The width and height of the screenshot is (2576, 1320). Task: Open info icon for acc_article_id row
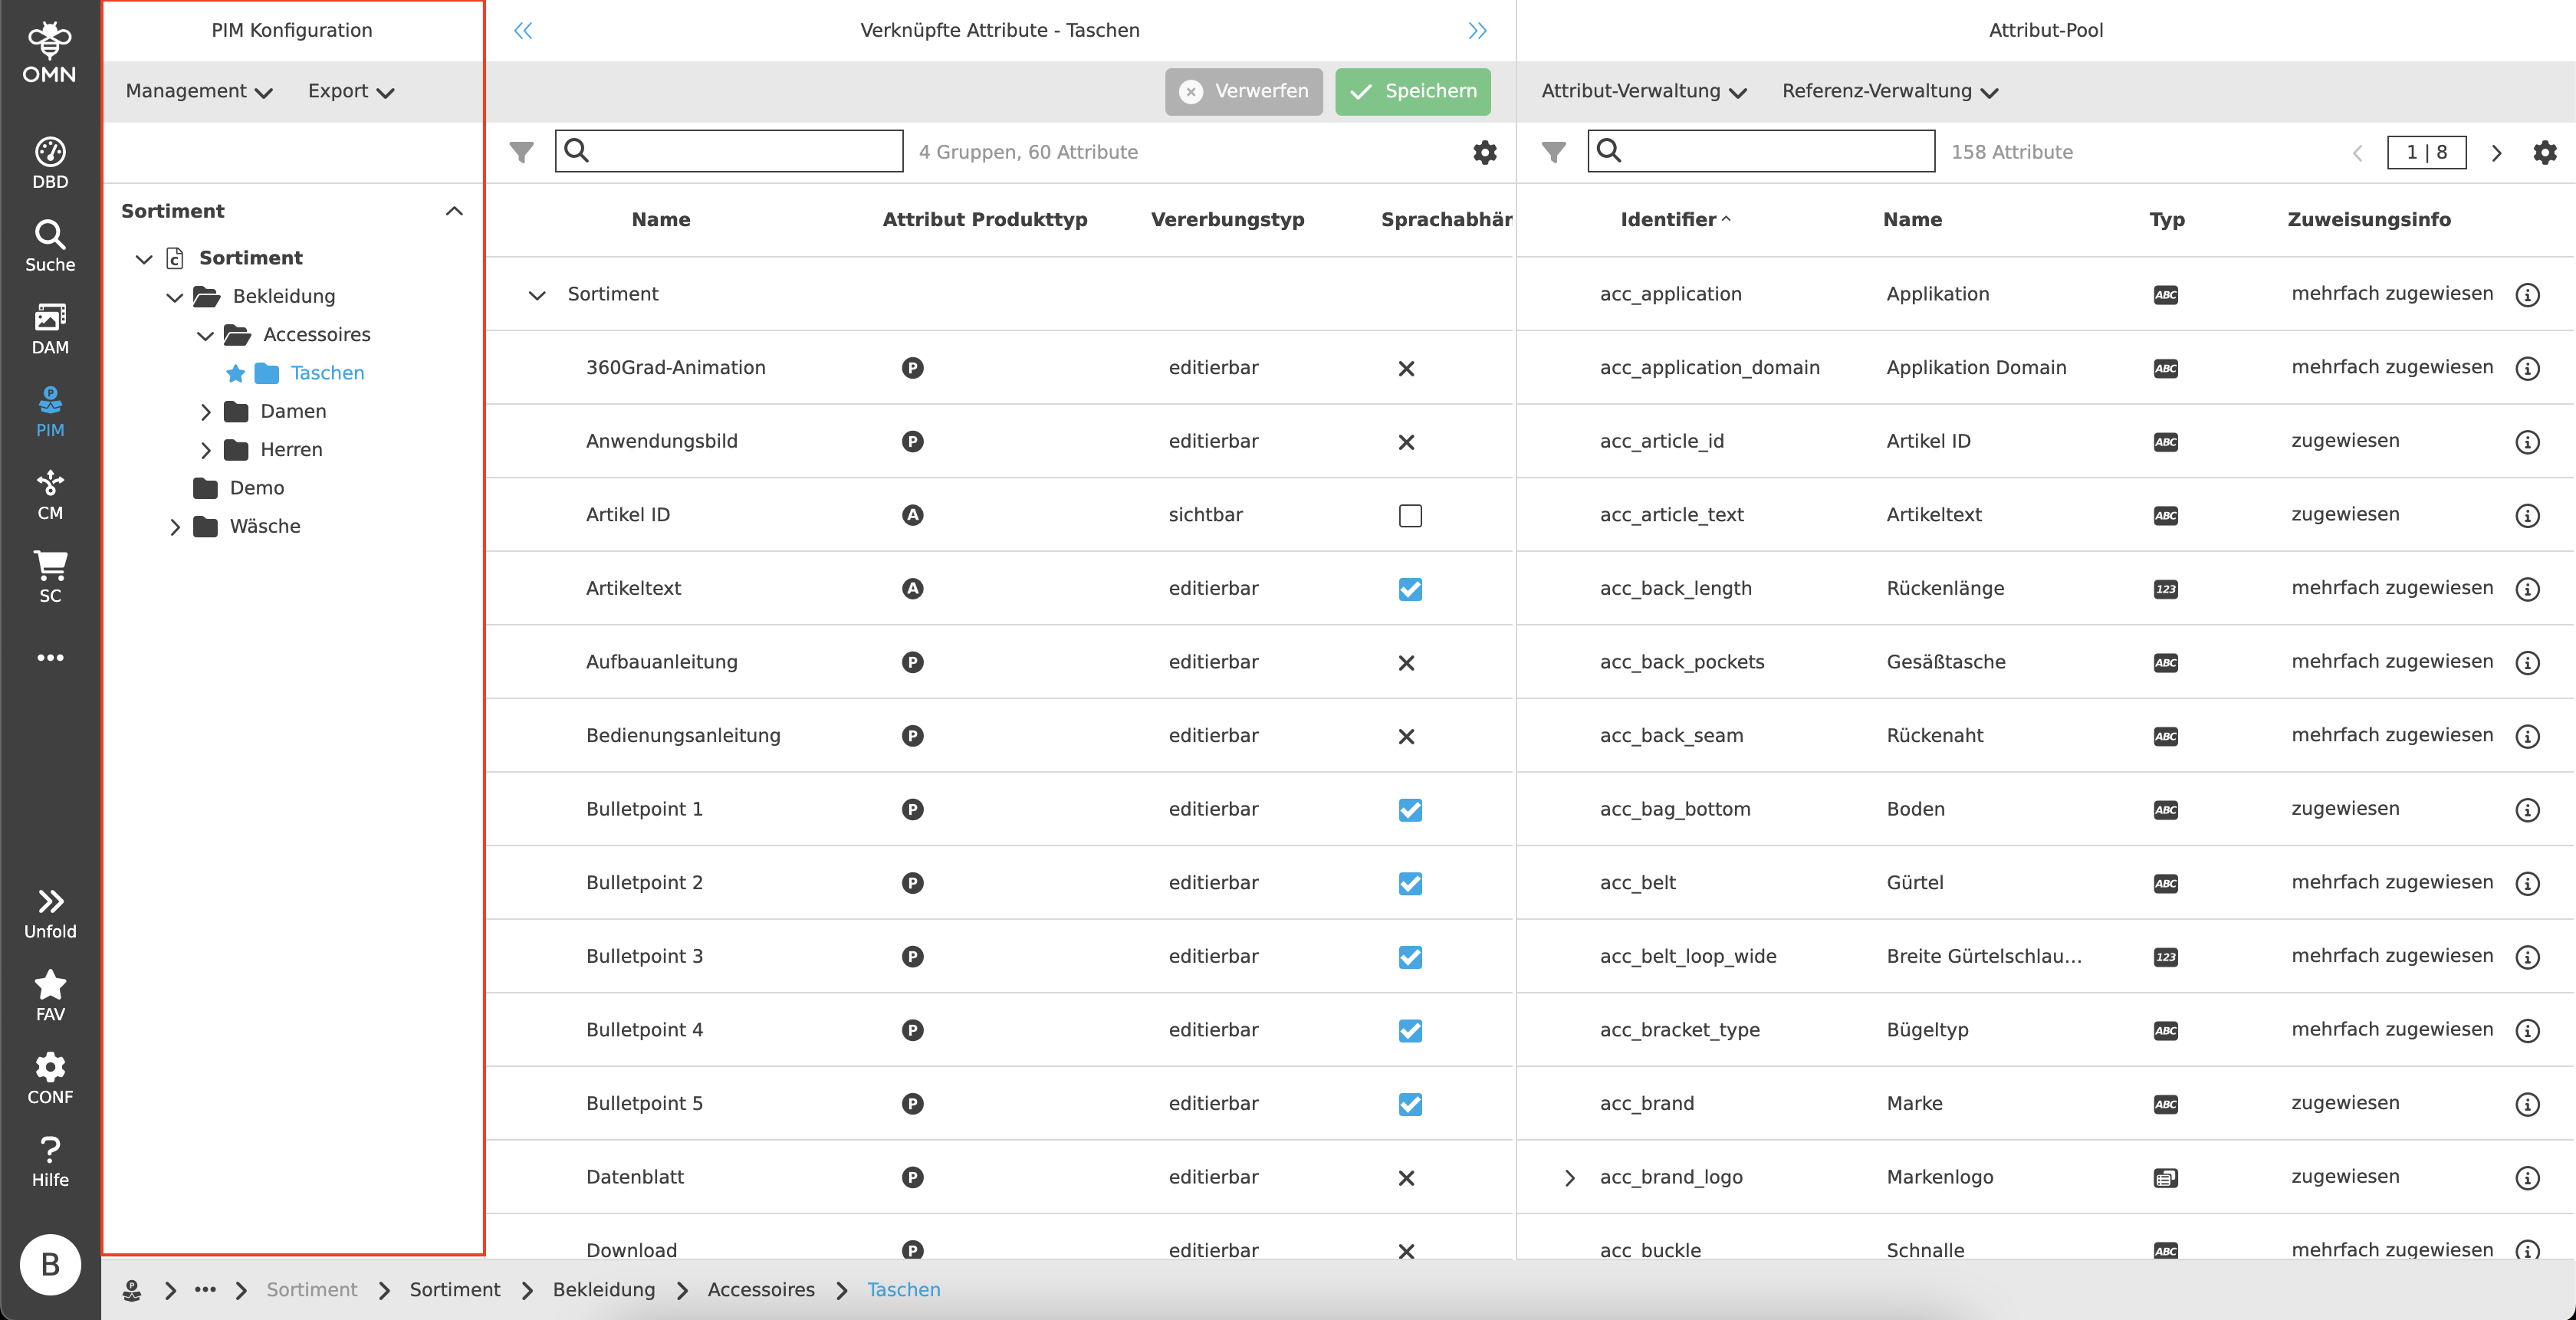pos(2526,442)
